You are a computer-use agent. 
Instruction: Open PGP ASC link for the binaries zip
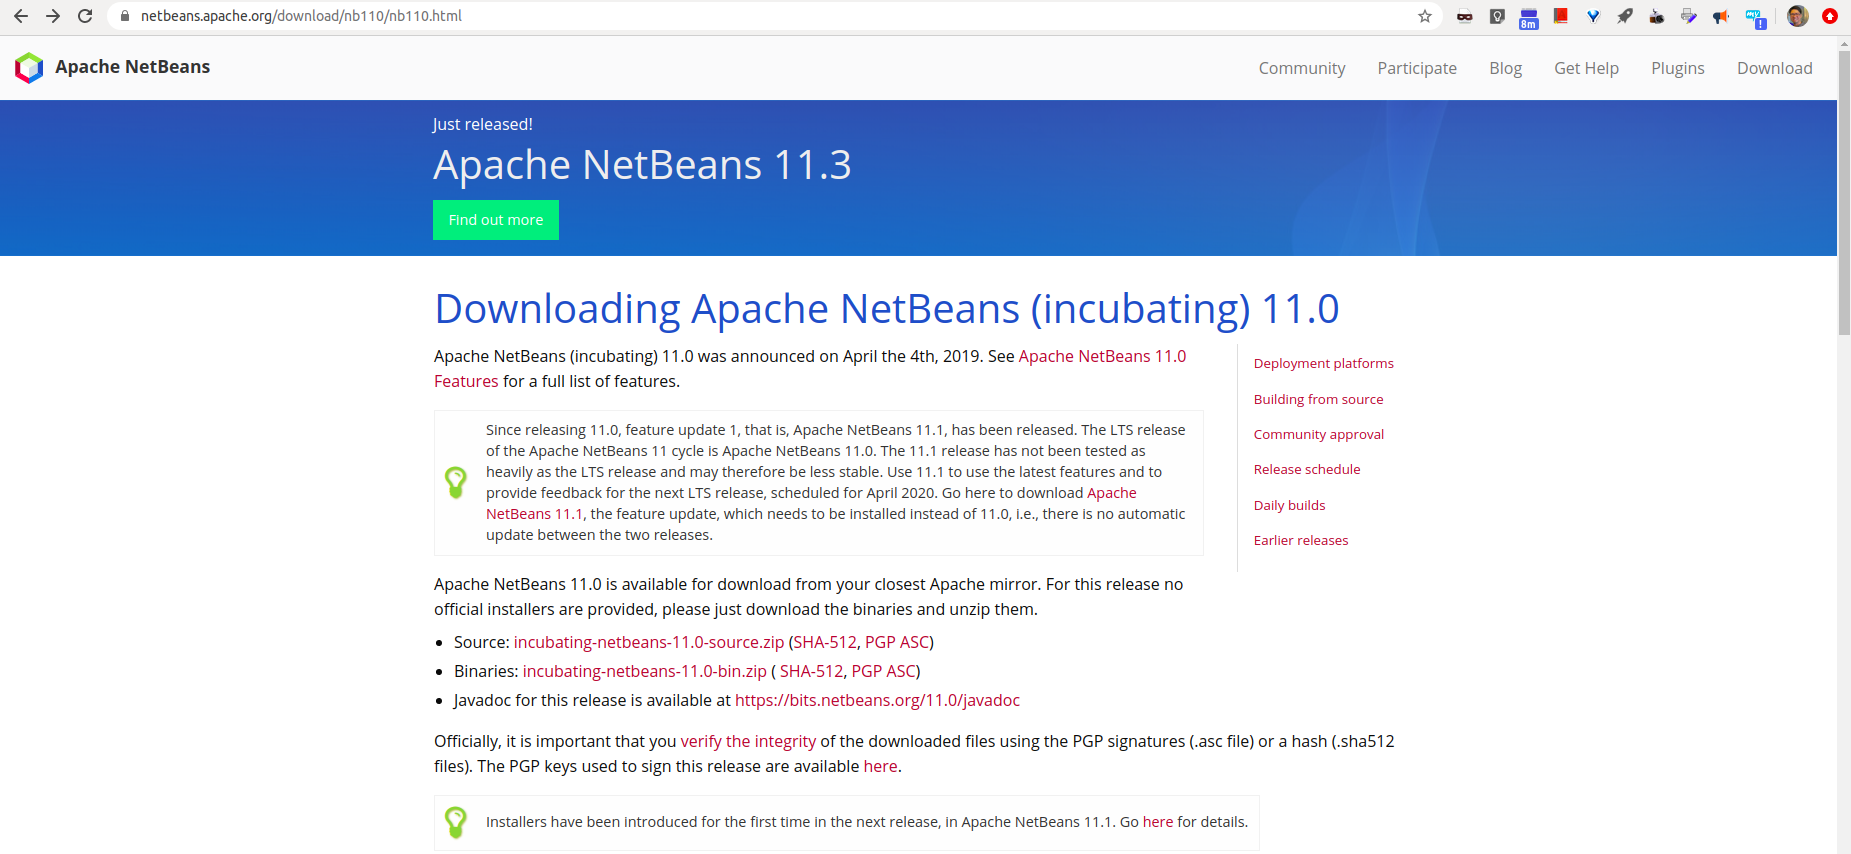[x=883, y=671]
